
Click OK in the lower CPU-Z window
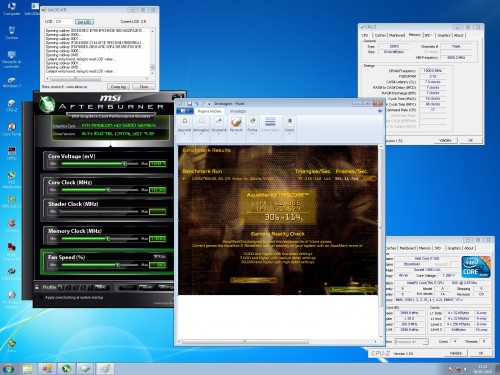pos(481,353)
